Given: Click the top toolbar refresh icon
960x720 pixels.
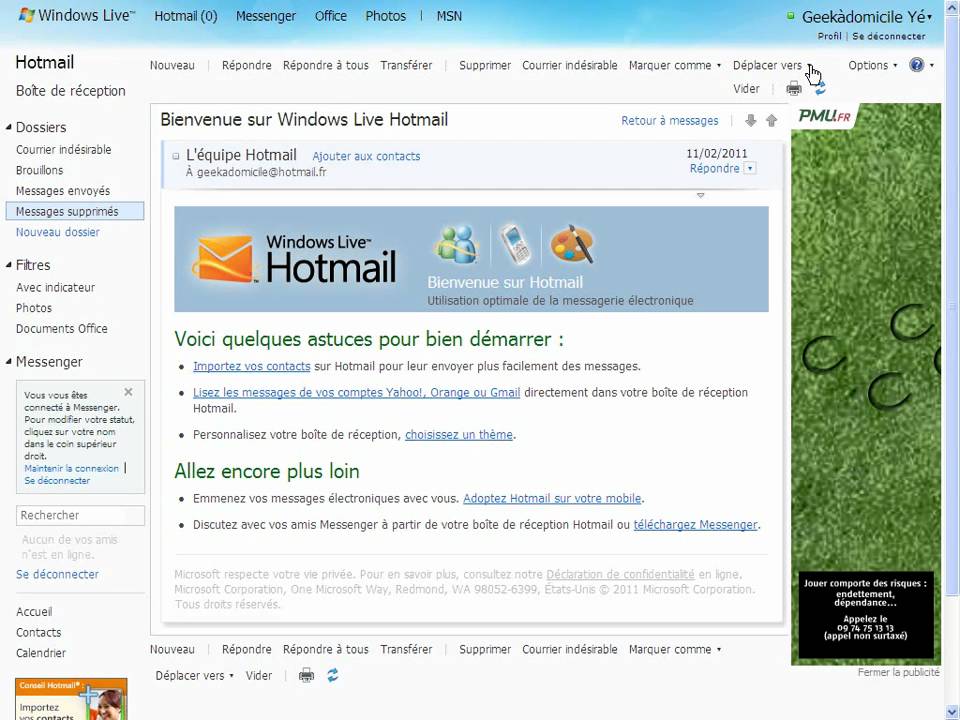Looking at the screenshot, I should [x=820, y=90].
